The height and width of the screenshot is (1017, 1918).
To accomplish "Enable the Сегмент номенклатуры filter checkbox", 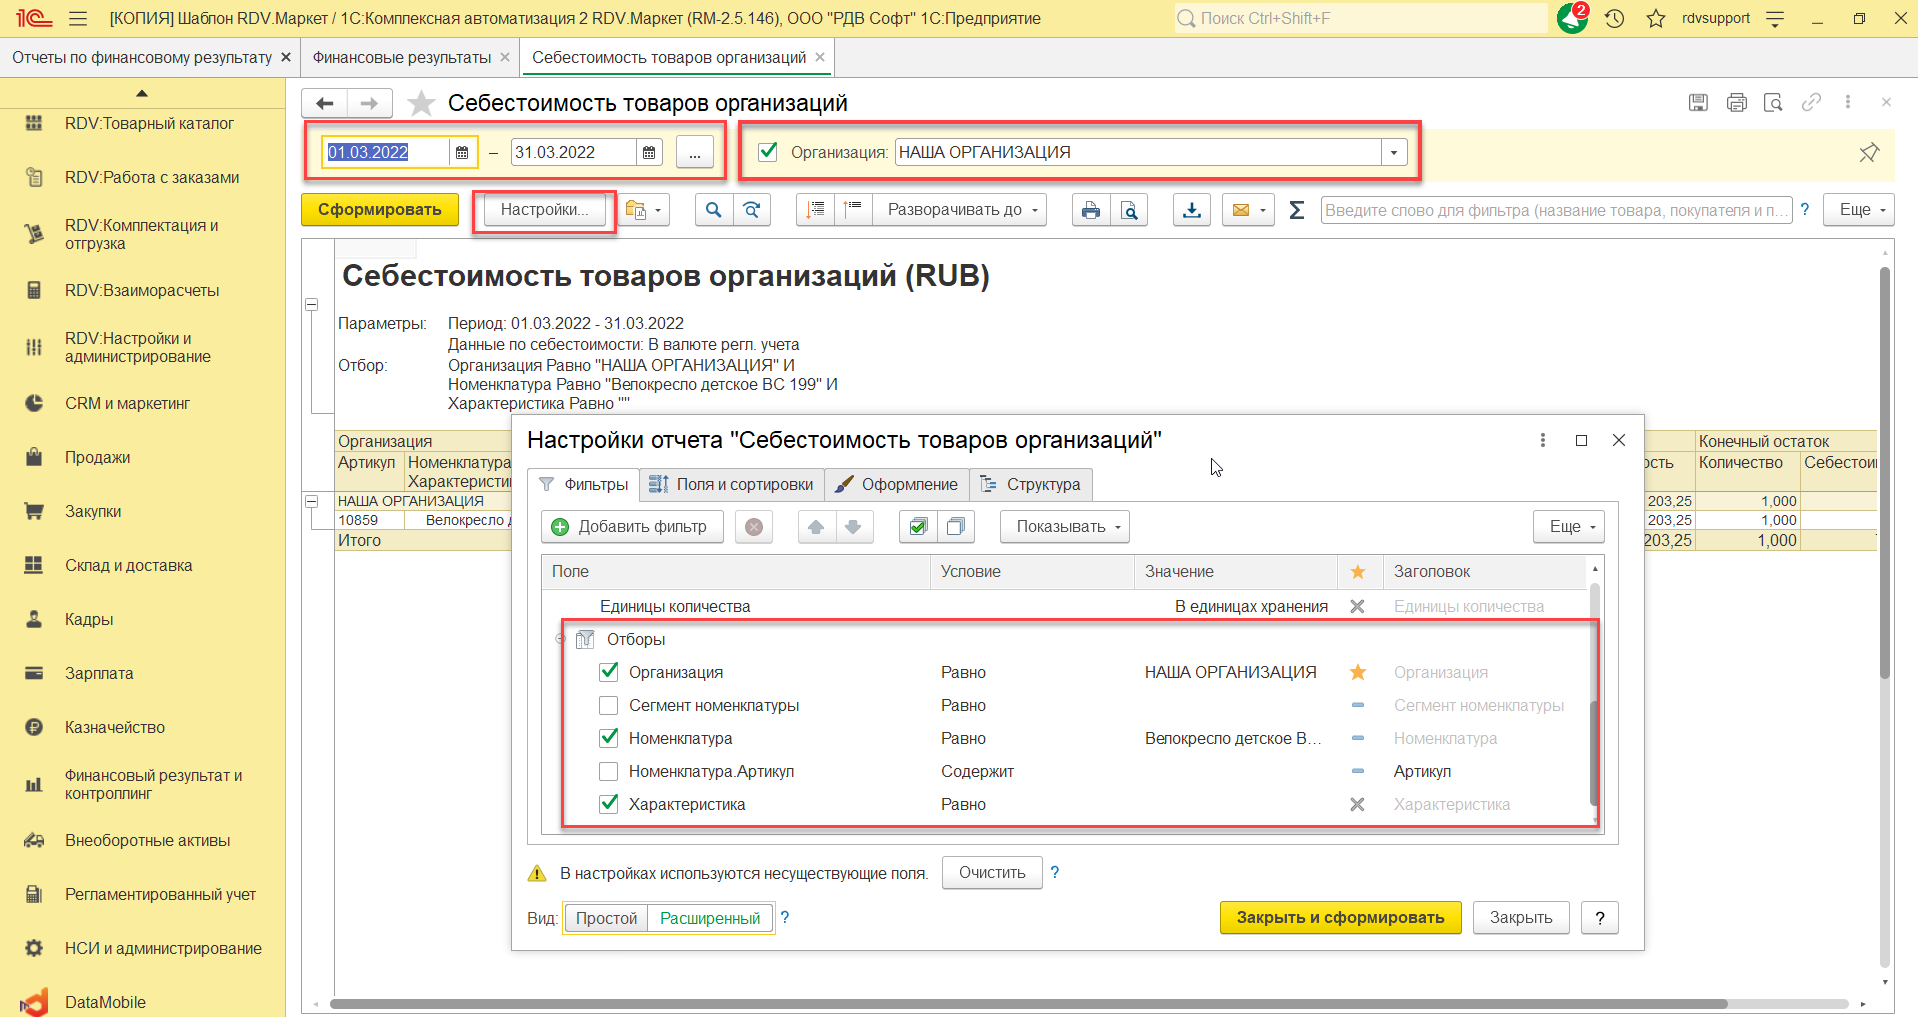I will pos(608,705).
